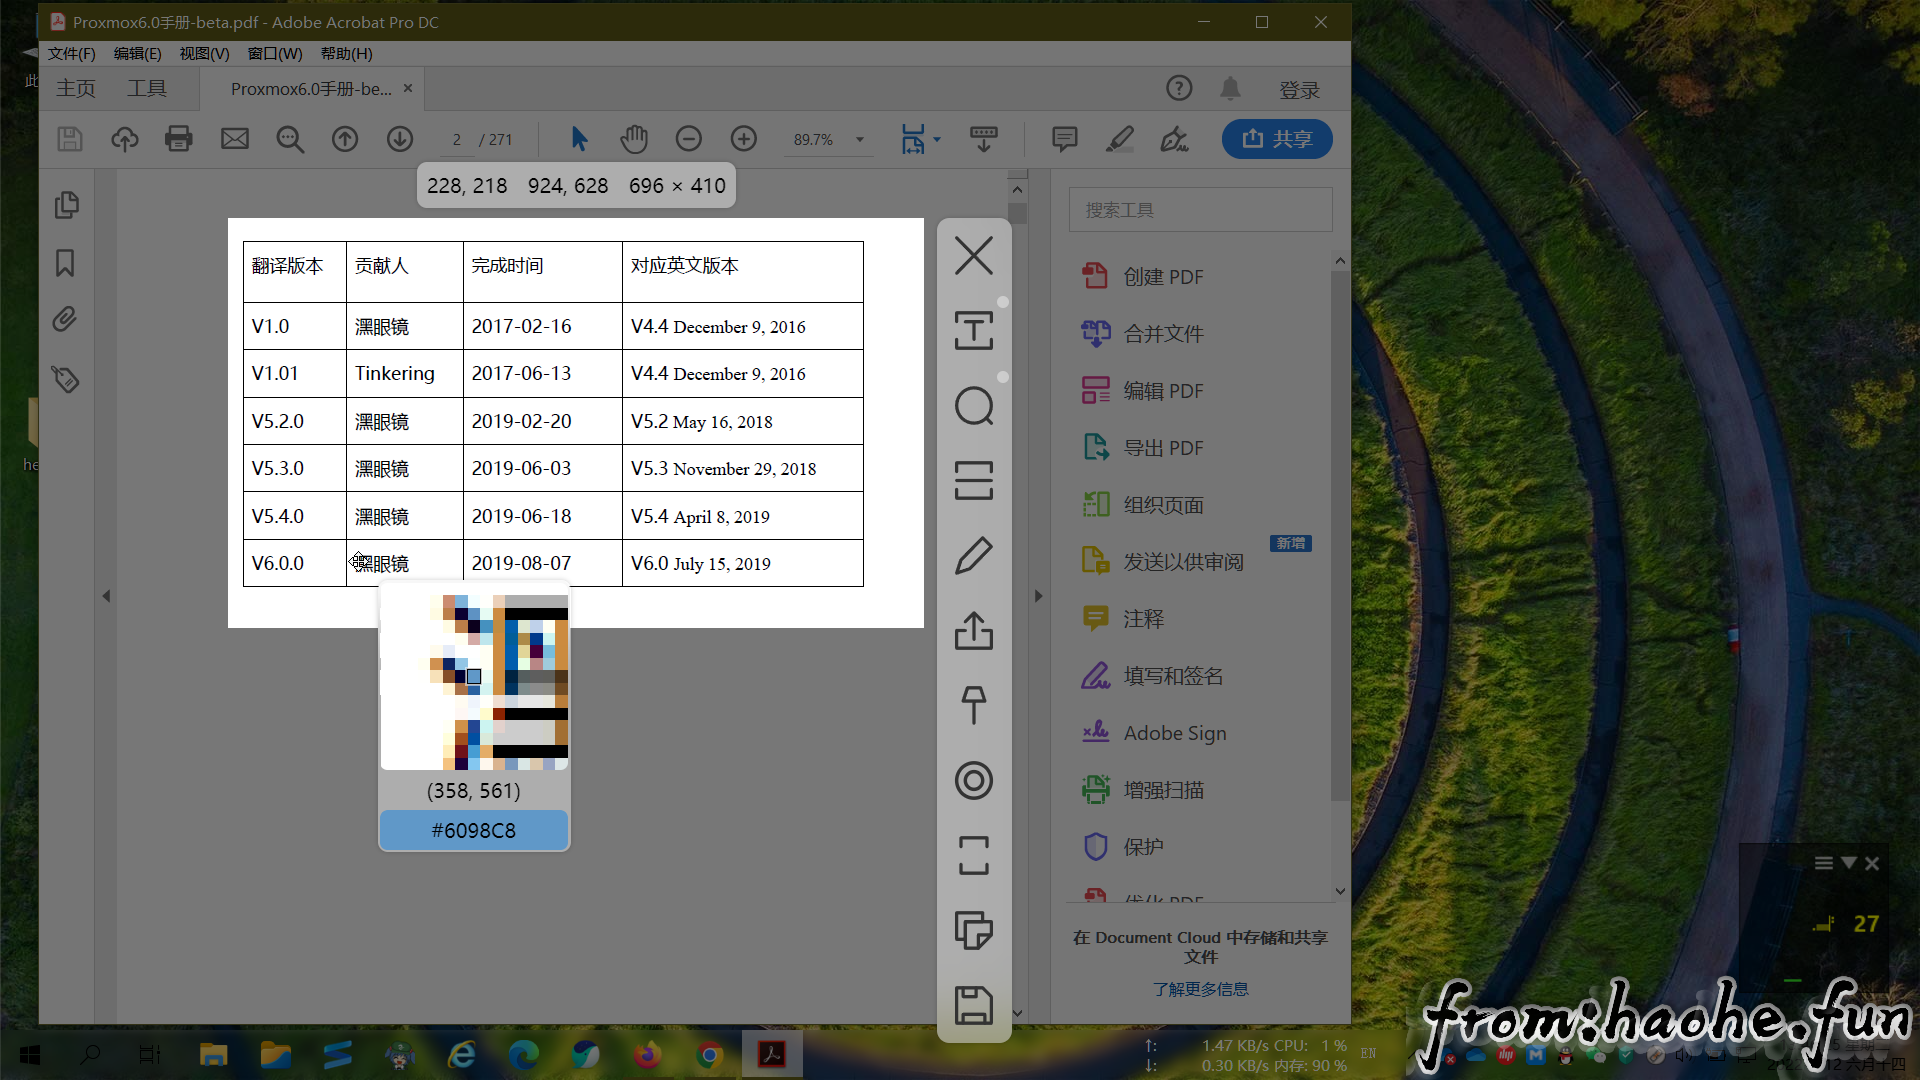
Task: Click the Save file icon in Acrobat toolbar
Action: (x=70, y=139)
